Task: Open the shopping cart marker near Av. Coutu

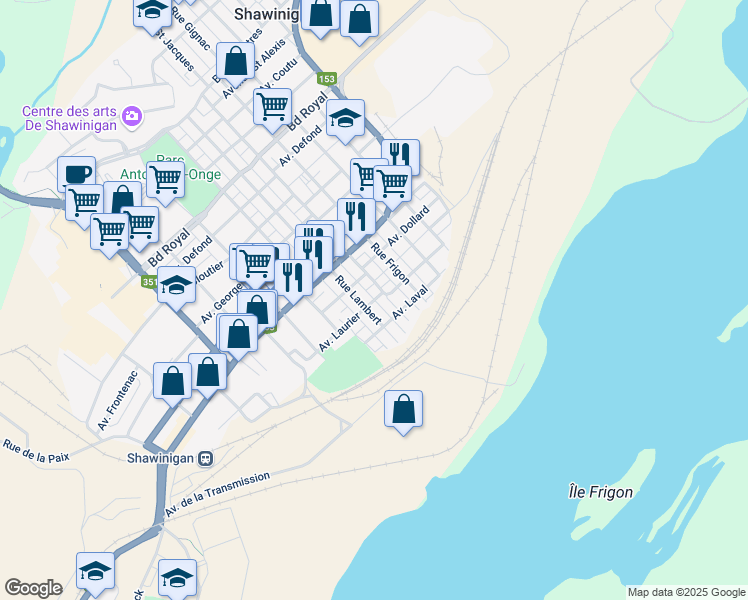Action: 272,109
